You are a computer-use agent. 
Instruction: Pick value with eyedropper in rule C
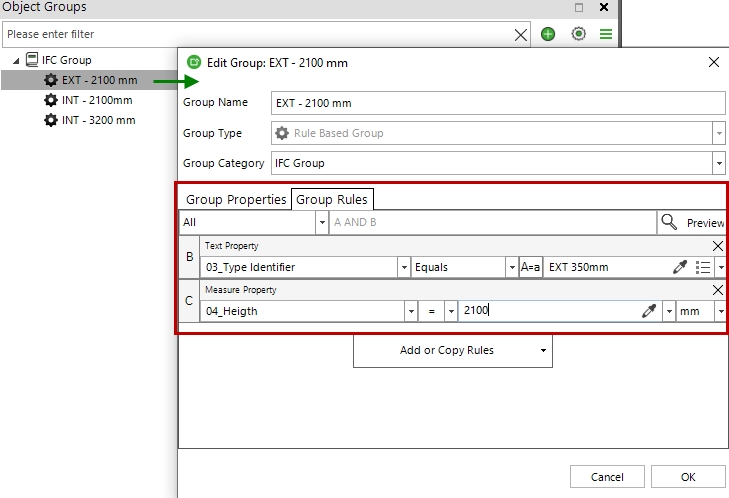[x=648, y=311]
